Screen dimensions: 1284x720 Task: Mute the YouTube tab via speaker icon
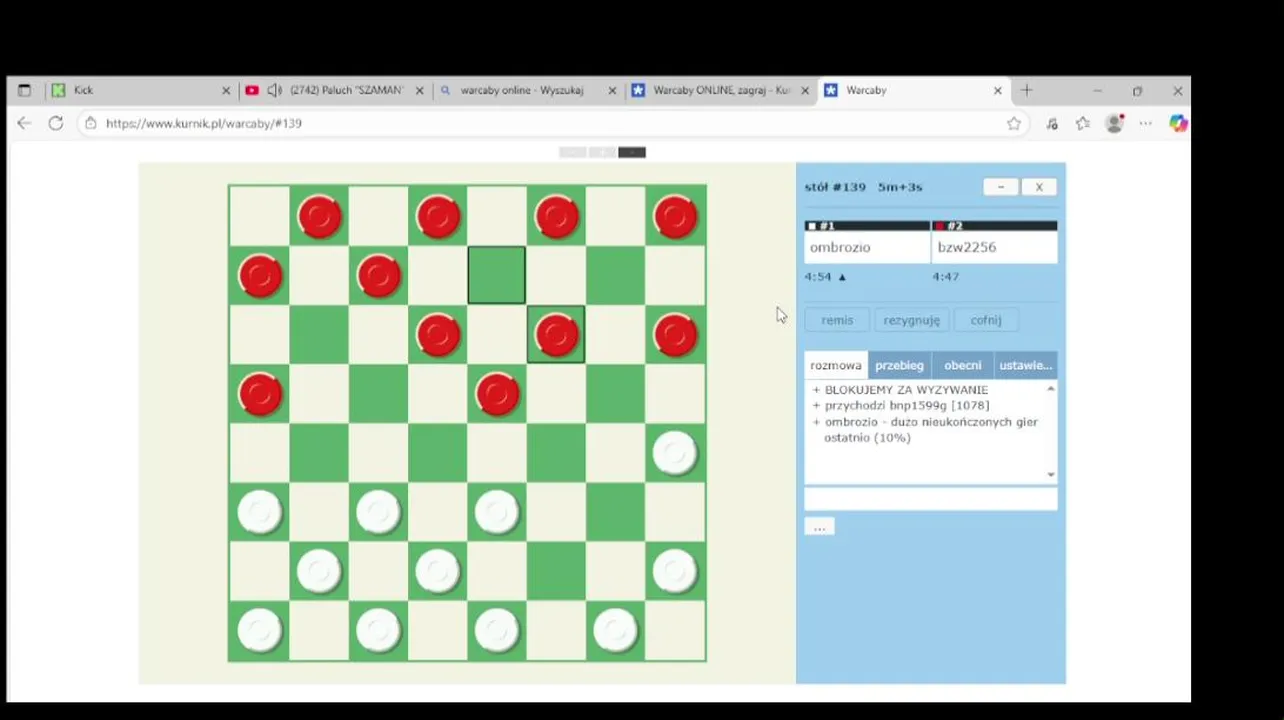click(274, 90)
